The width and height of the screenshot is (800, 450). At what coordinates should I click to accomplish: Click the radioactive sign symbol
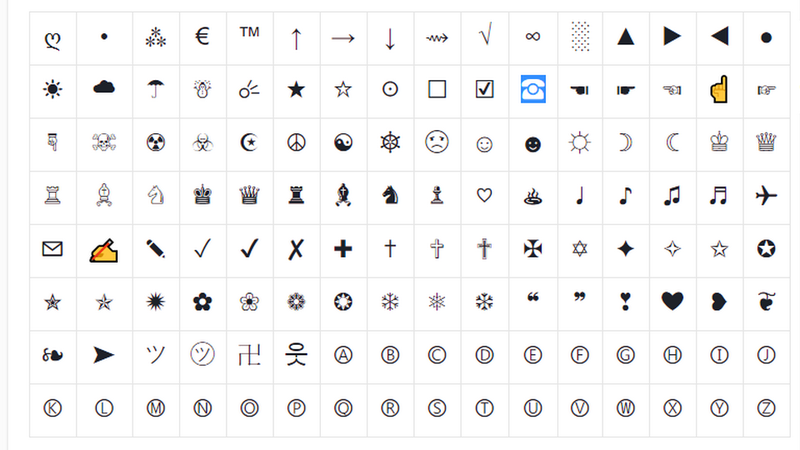point(156,143)
